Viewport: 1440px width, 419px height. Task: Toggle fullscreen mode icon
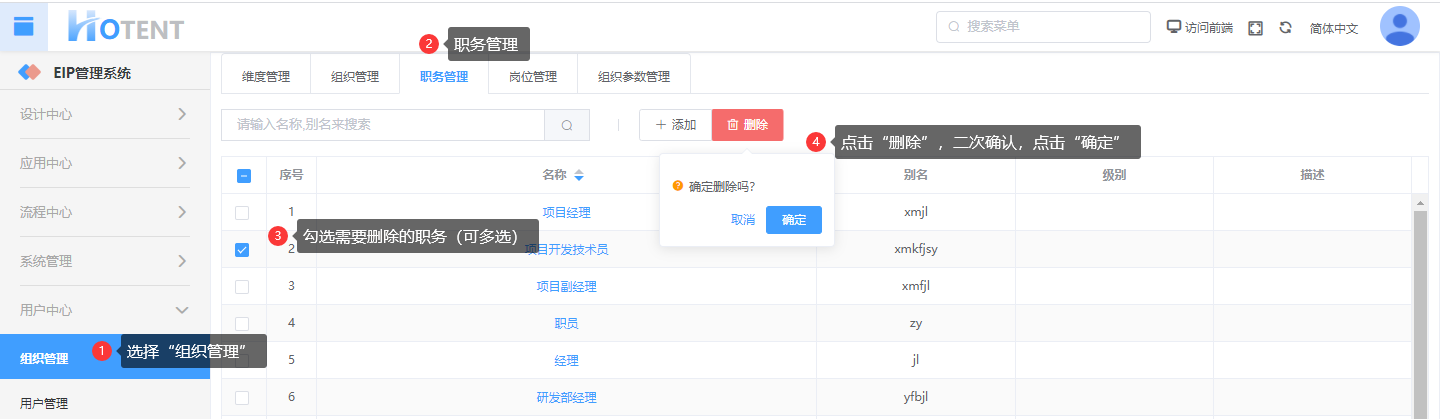(x=1255, y=28)
